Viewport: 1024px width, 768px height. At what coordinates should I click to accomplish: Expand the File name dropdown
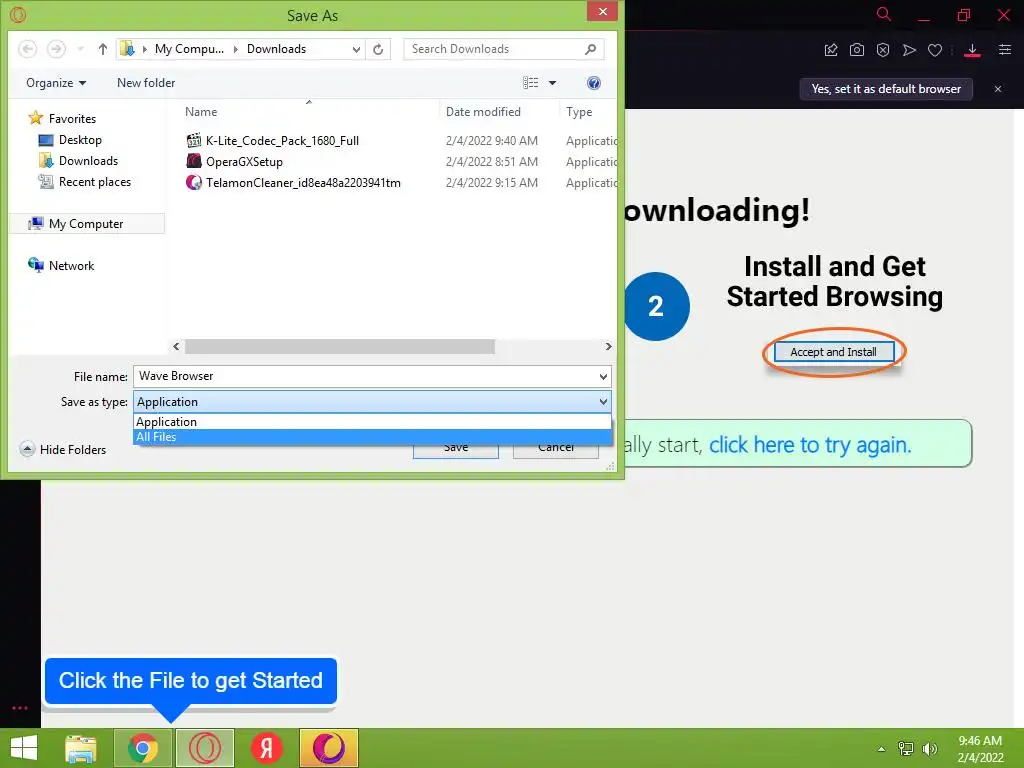[x=603, y=376]
